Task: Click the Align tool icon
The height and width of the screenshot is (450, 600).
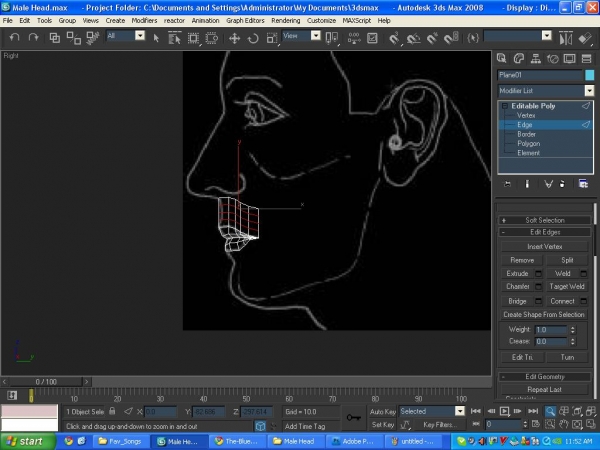Action: coord(585,38)
